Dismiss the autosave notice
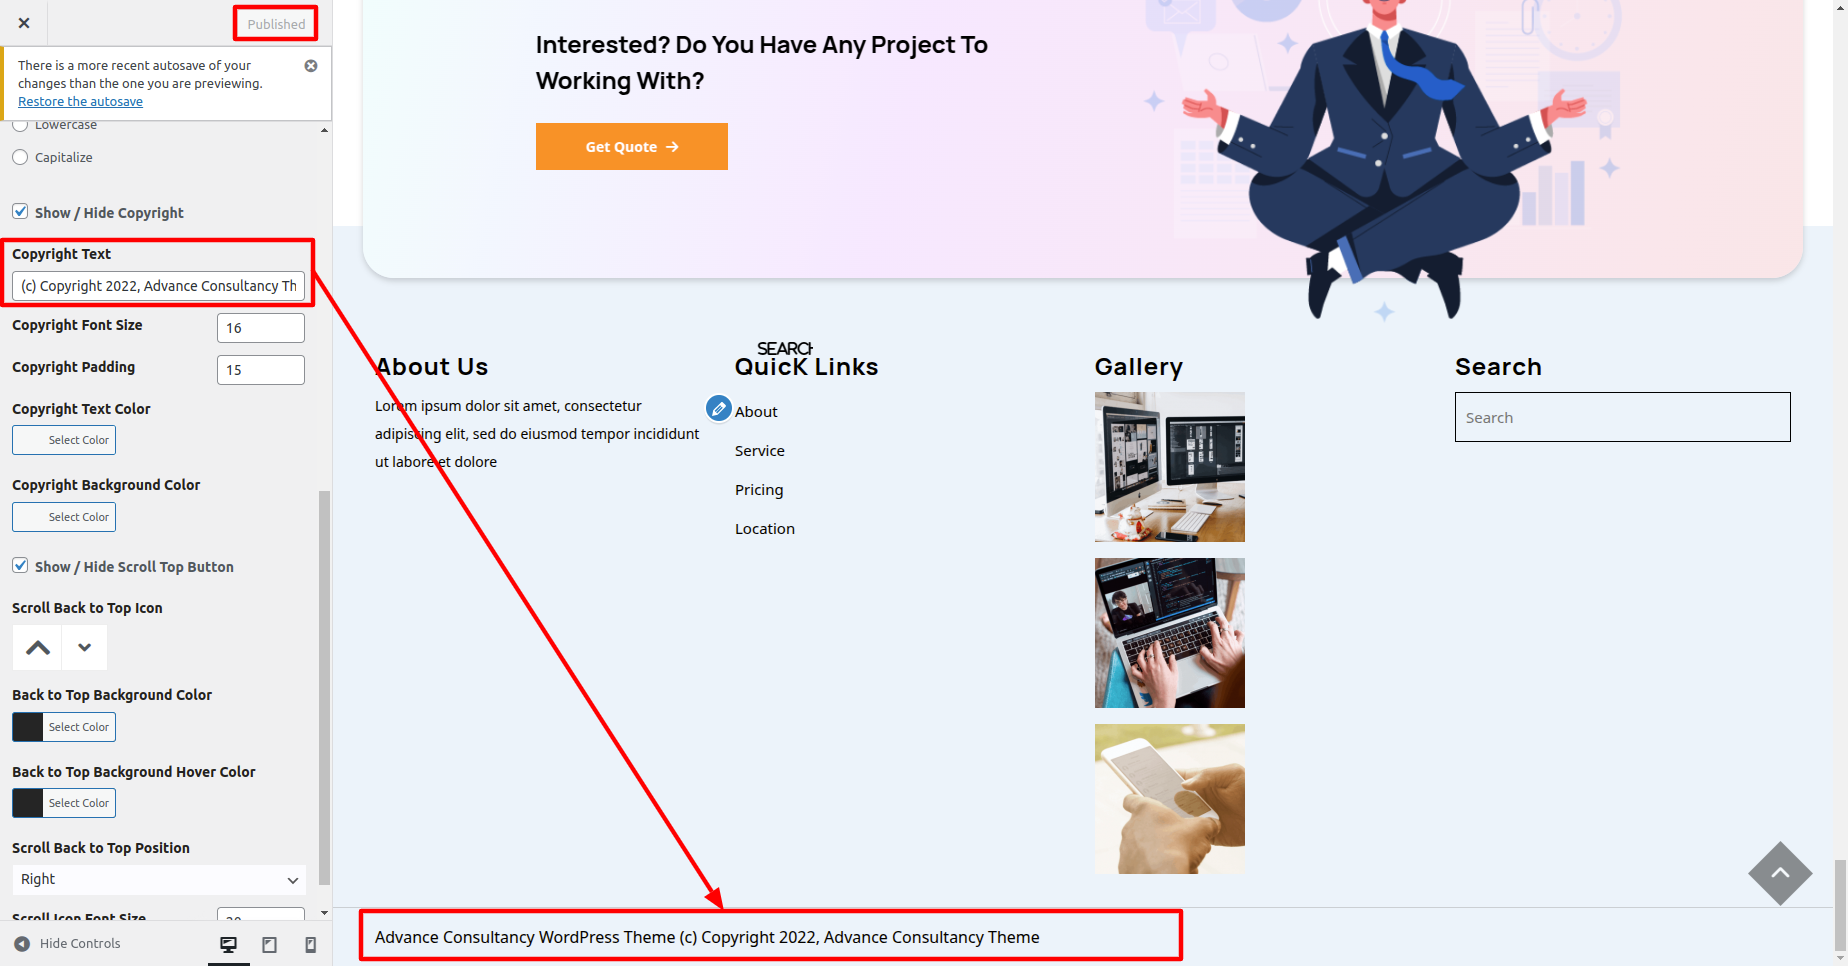 tap(311, 66)
